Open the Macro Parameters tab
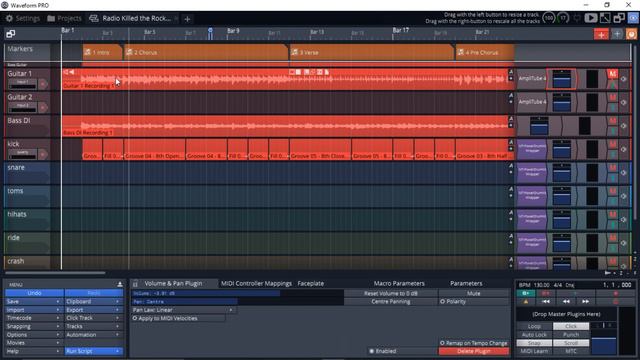This screenshot has width=640, height=360. (399, 283)
